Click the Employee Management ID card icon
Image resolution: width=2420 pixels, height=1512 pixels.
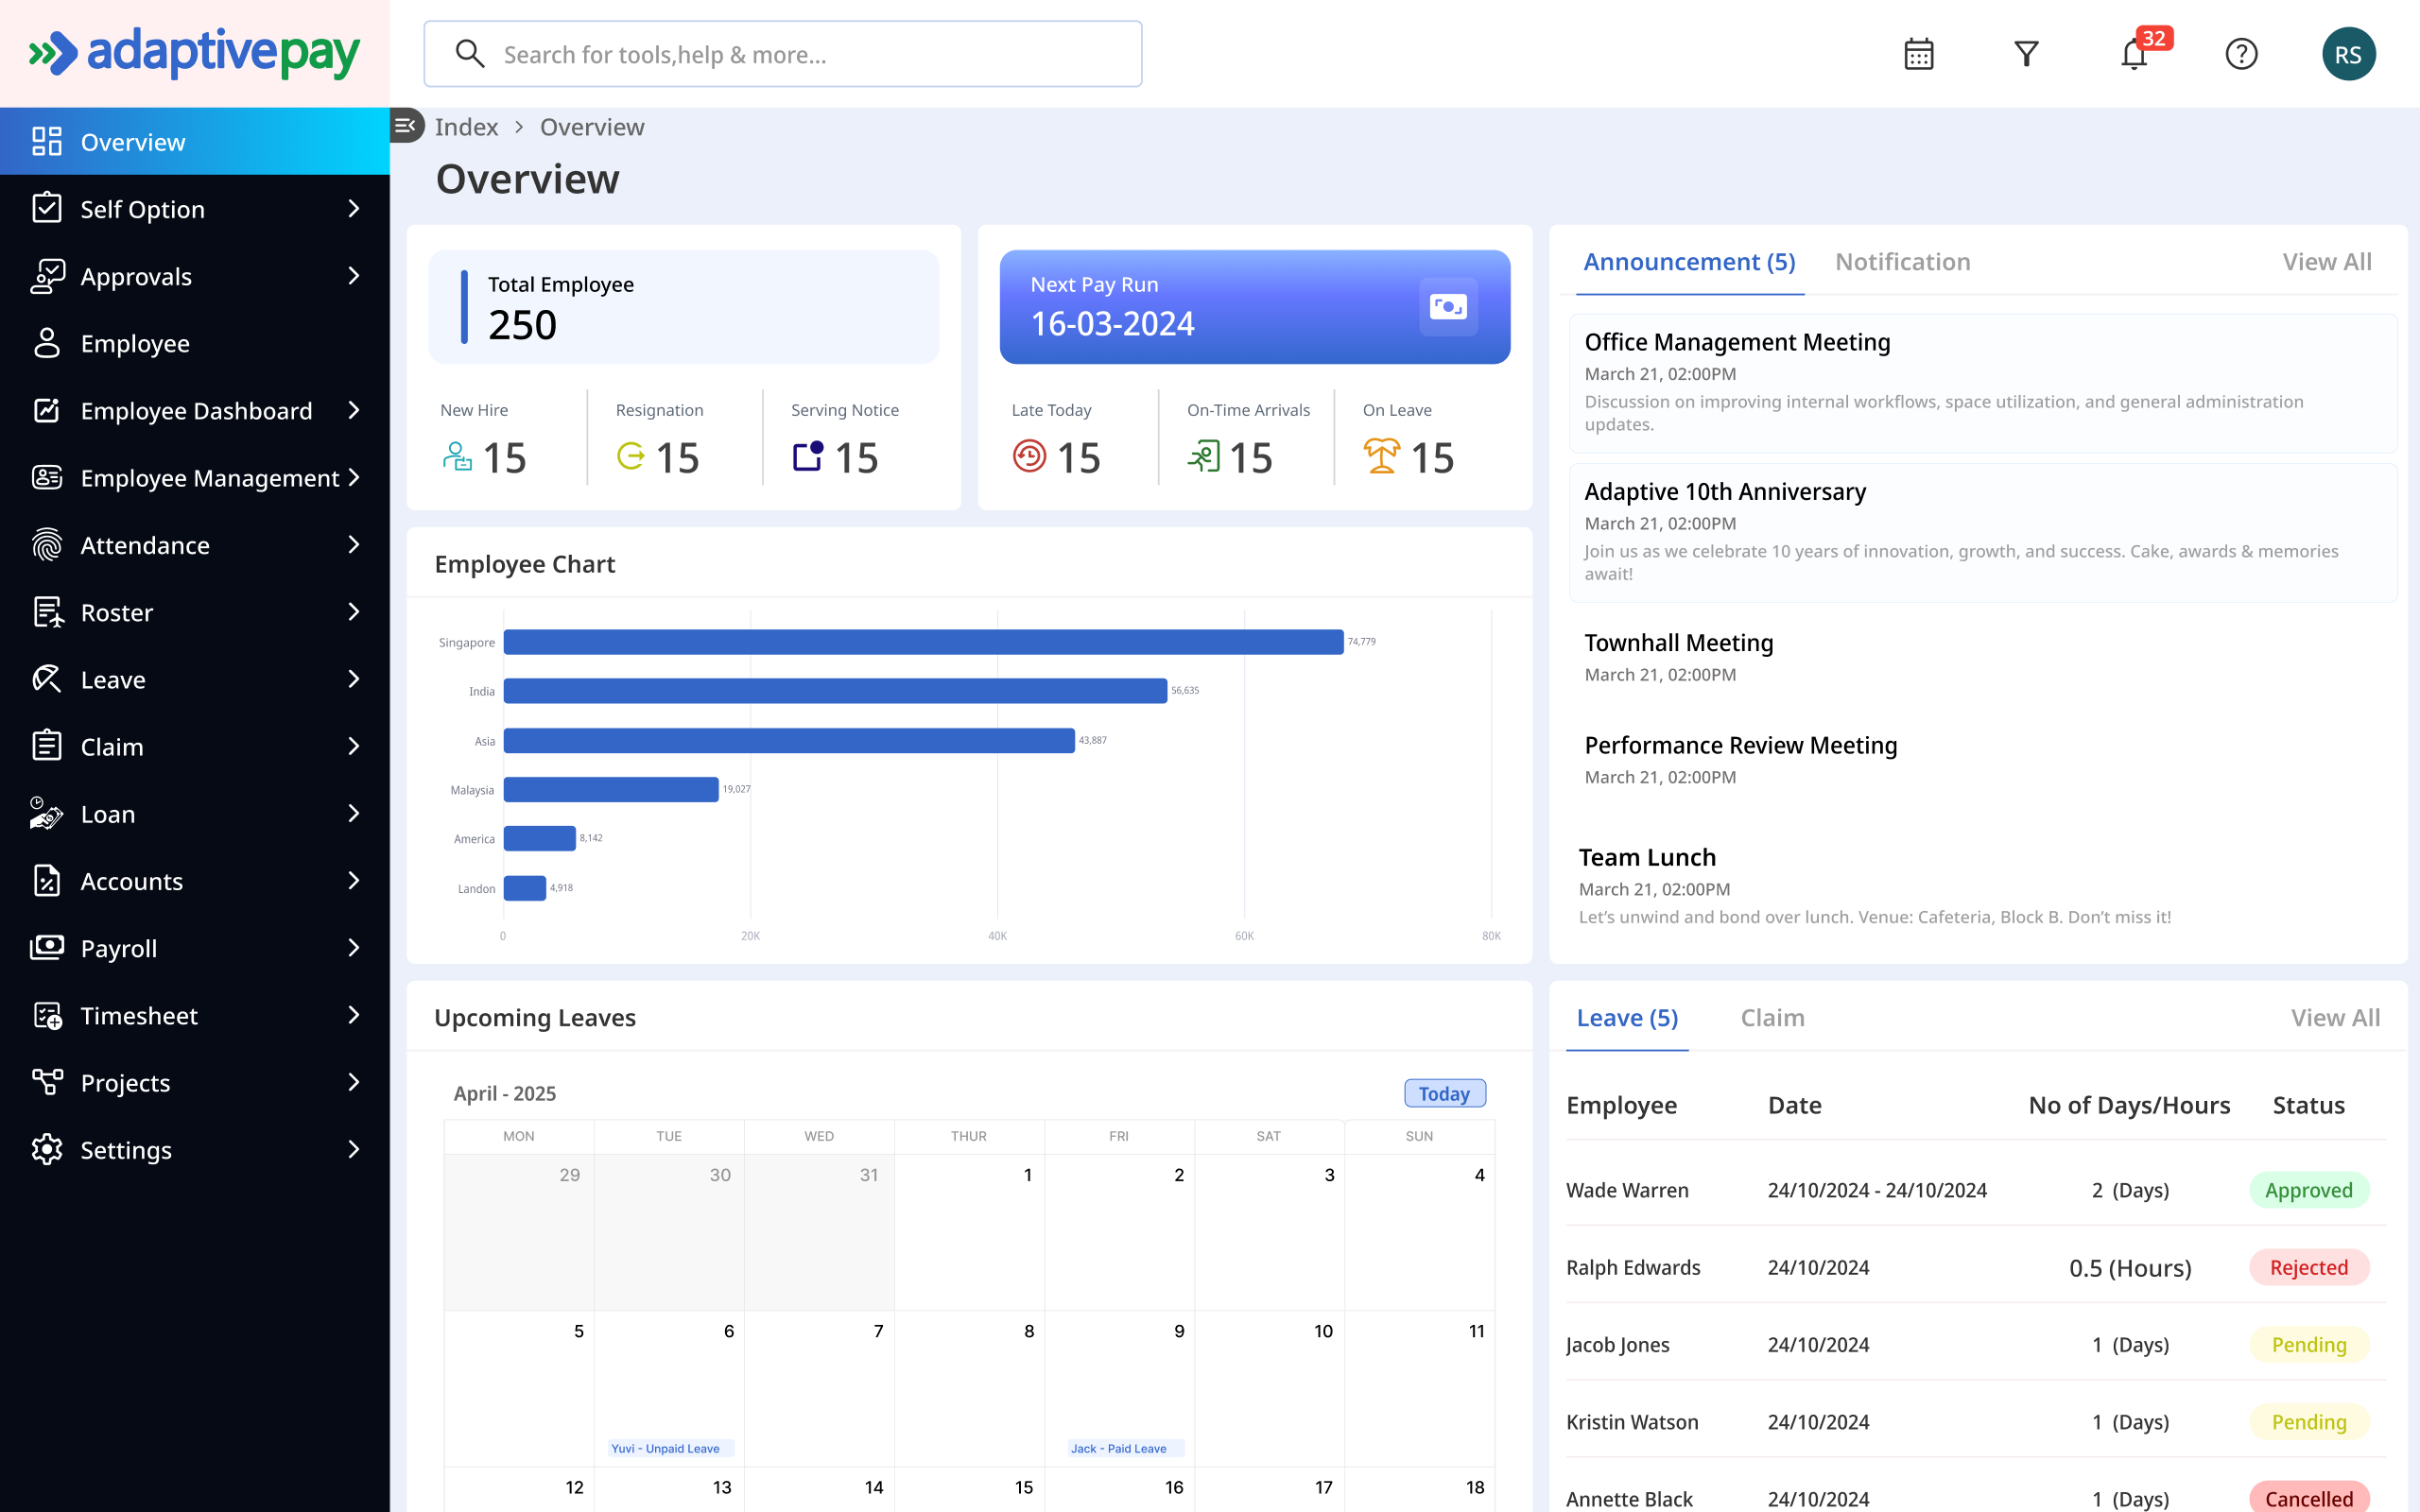(47, 478)
